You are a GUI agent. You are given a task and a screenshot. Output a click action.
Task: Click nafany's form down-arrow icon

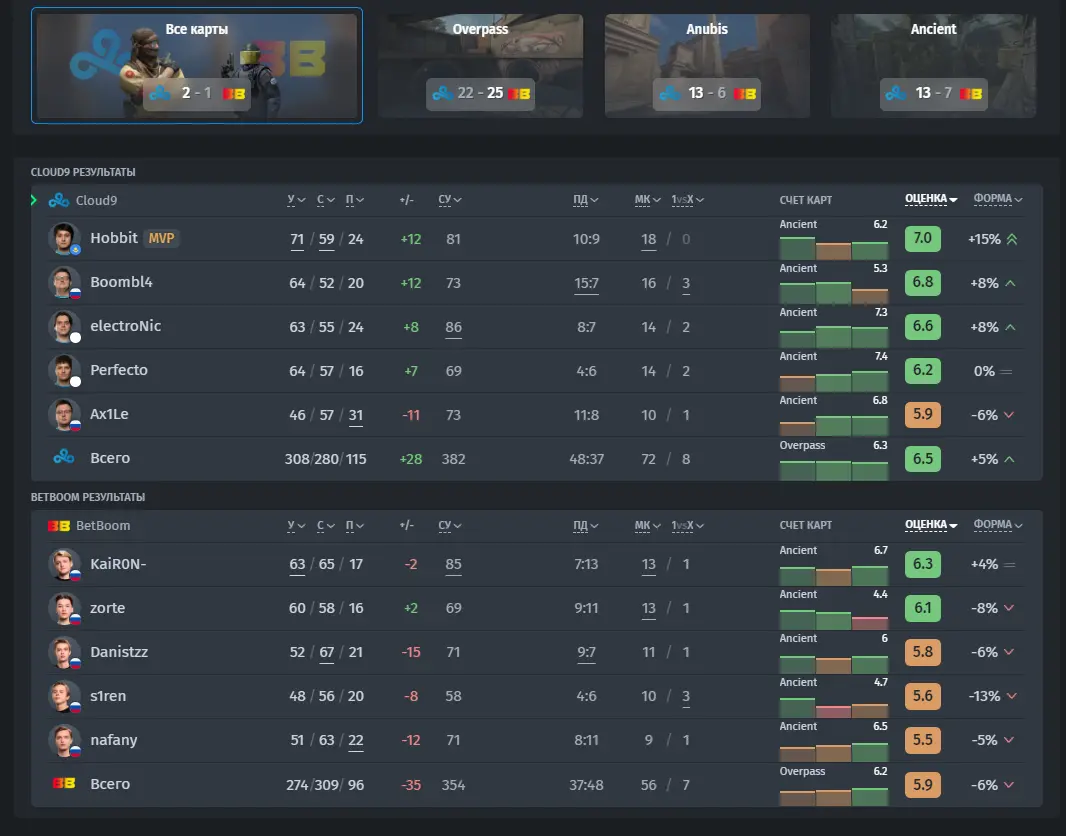[x=1009, y=739]
